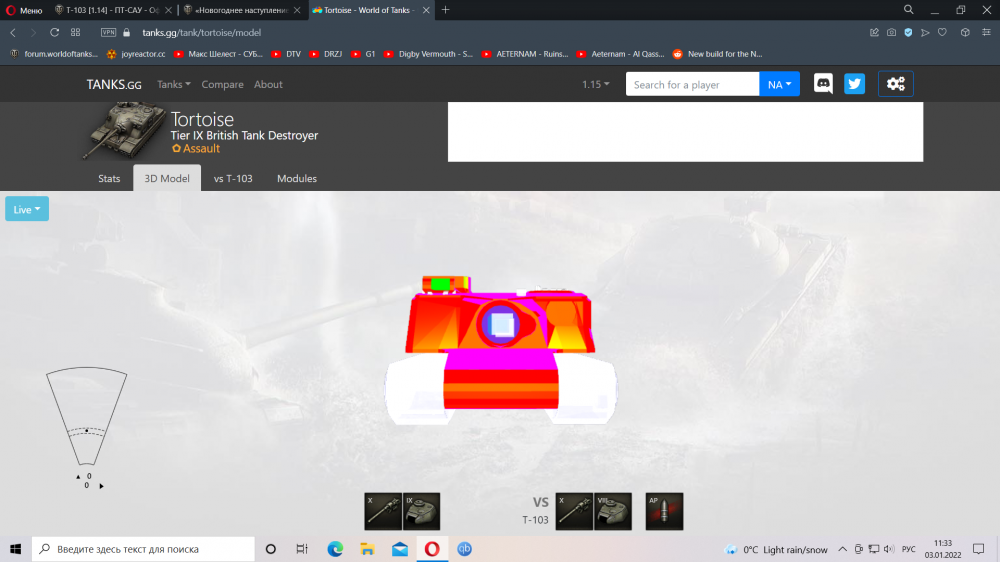The height and width of the screenshot is (562, 1000).
Task: Open the NA region dropdown
Action: 779,85
